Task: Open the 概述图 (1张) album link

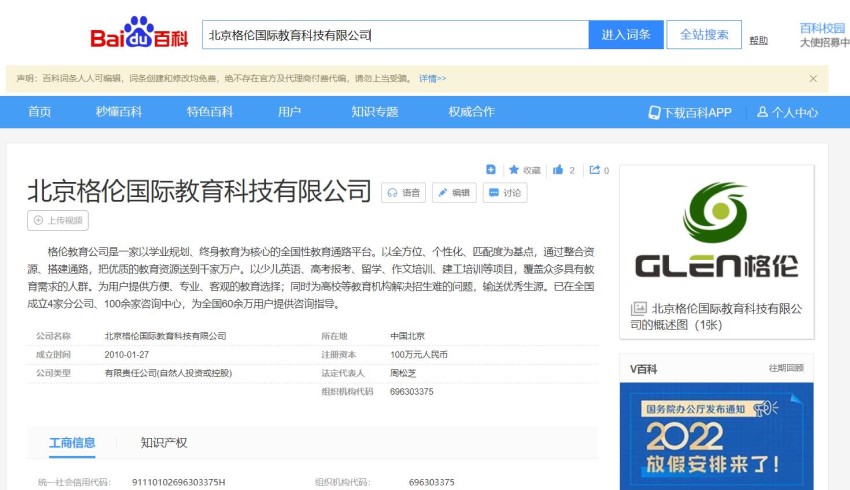Action: click(716, 317)
